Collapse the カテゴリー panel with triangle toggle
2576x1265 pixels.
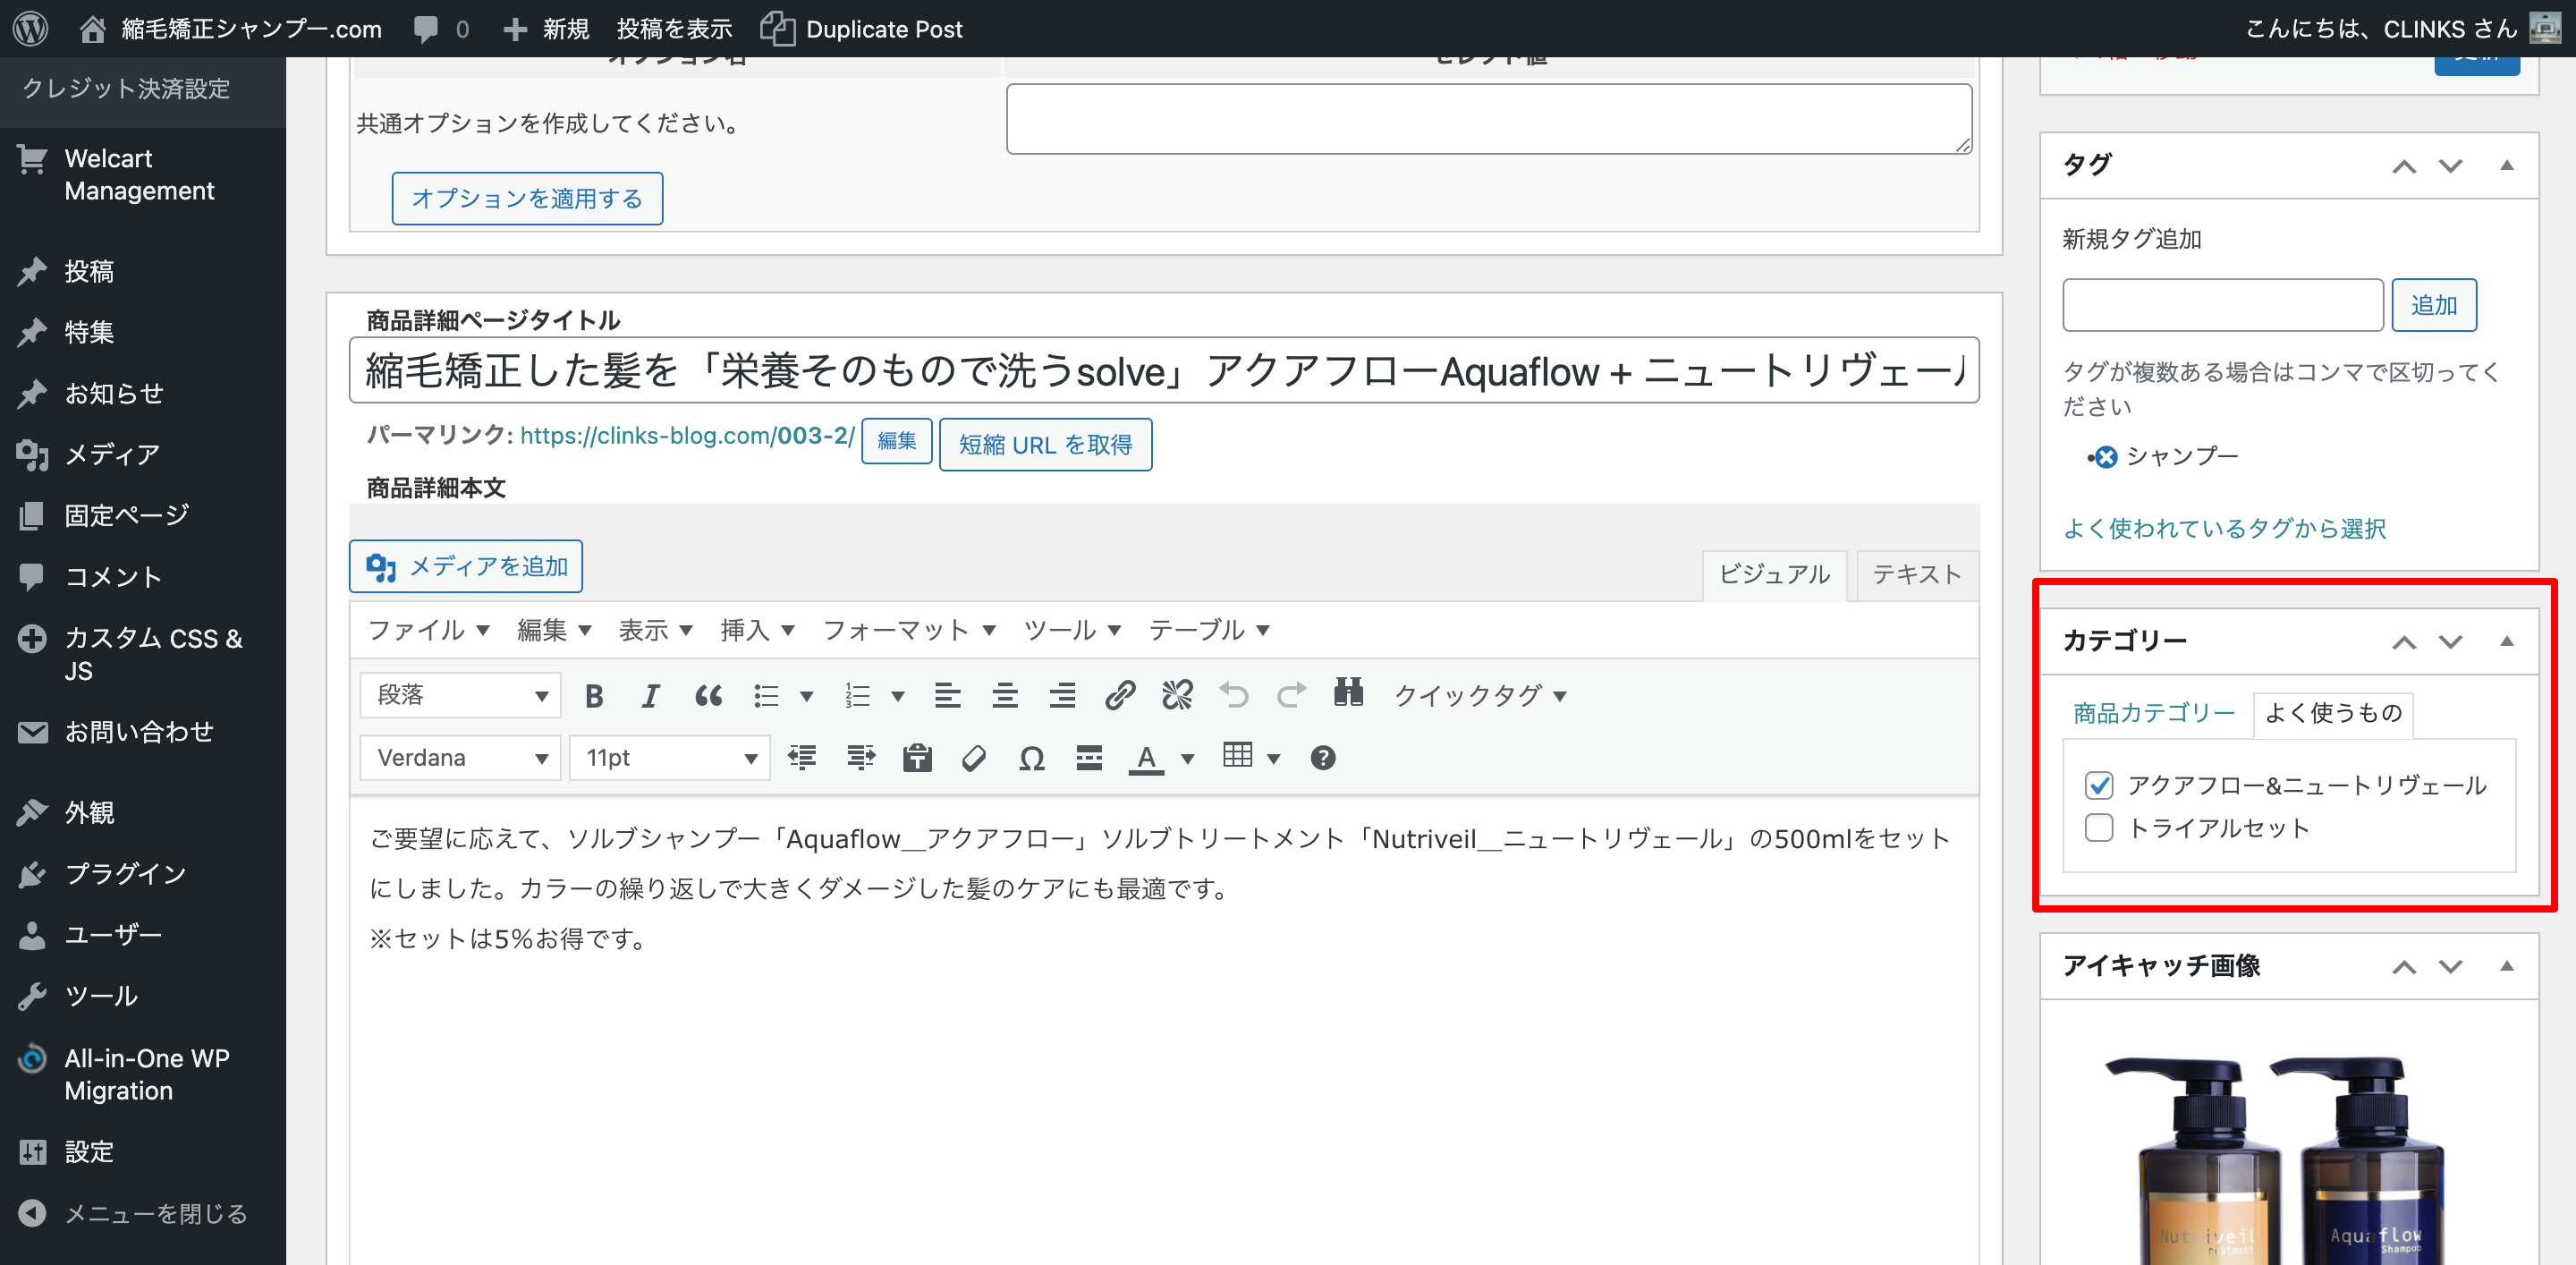pos(2507,641)
